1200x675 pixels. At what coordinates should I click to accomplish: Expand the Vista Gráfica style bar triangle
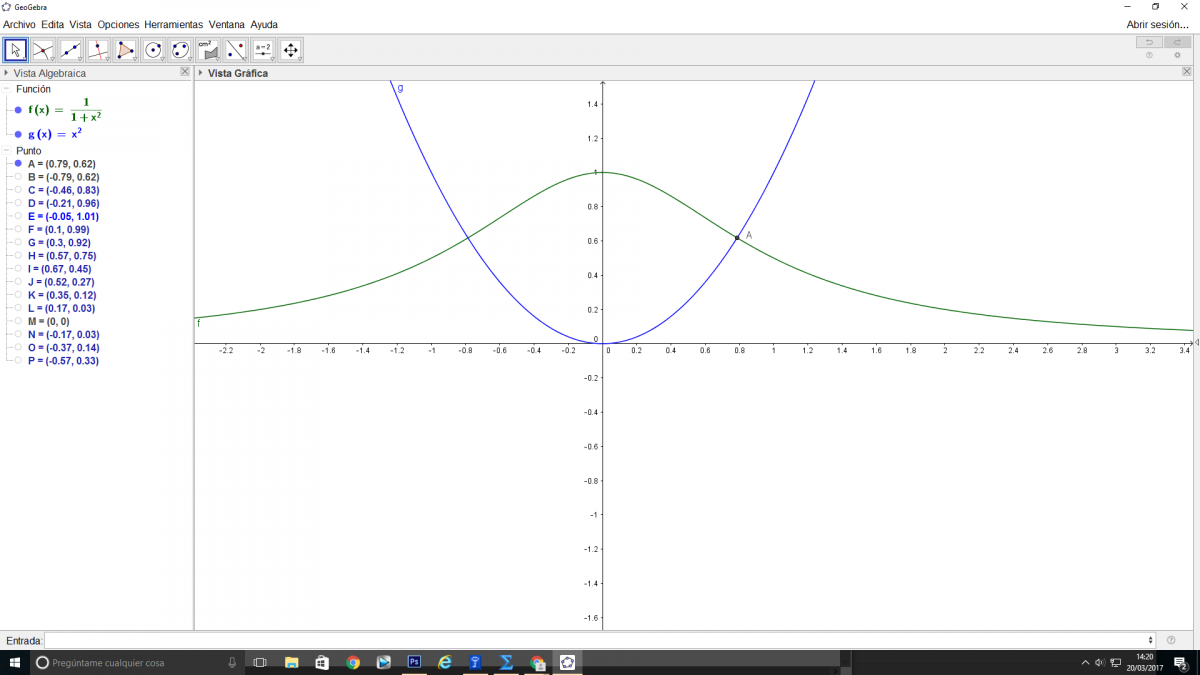(201, 73)
